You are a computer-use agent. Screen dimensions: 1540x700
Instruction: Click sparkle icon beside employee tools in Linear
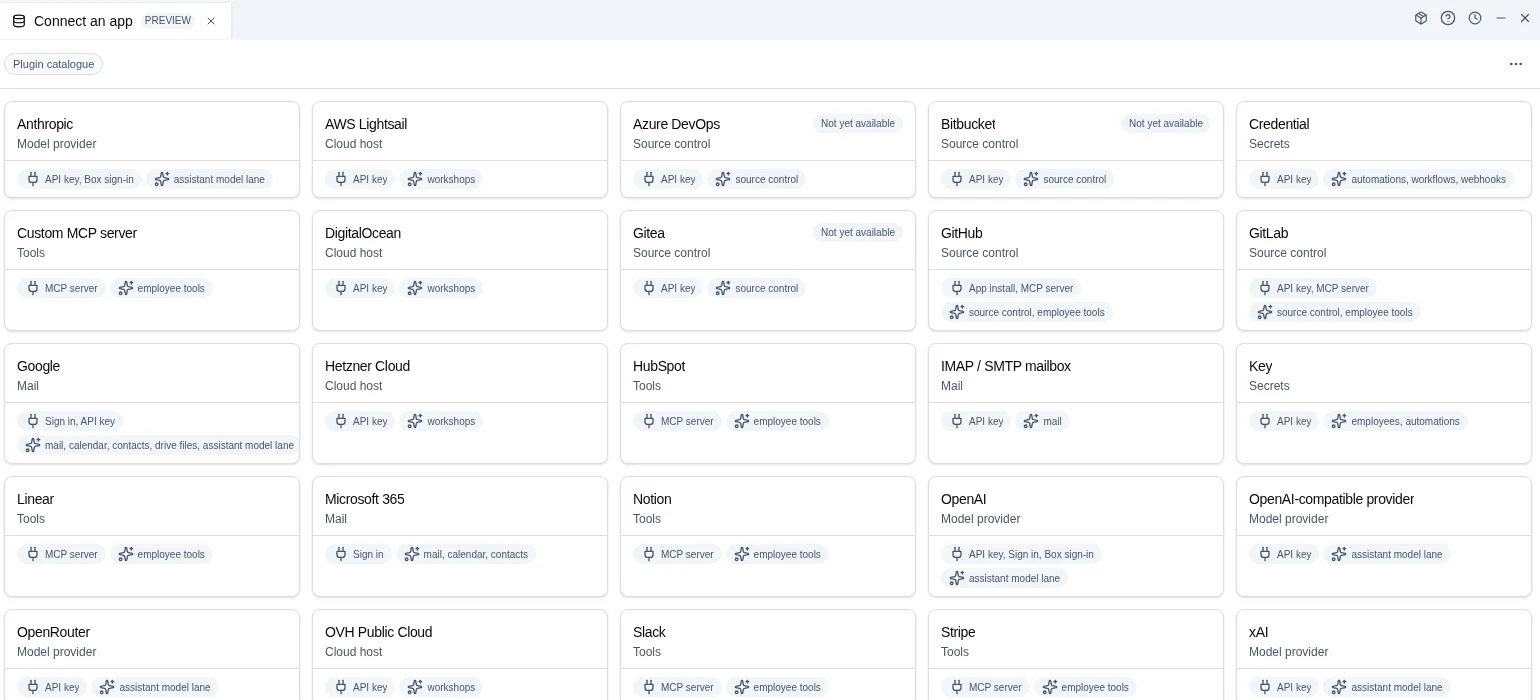pyautogui.click(x=126, y=554)
